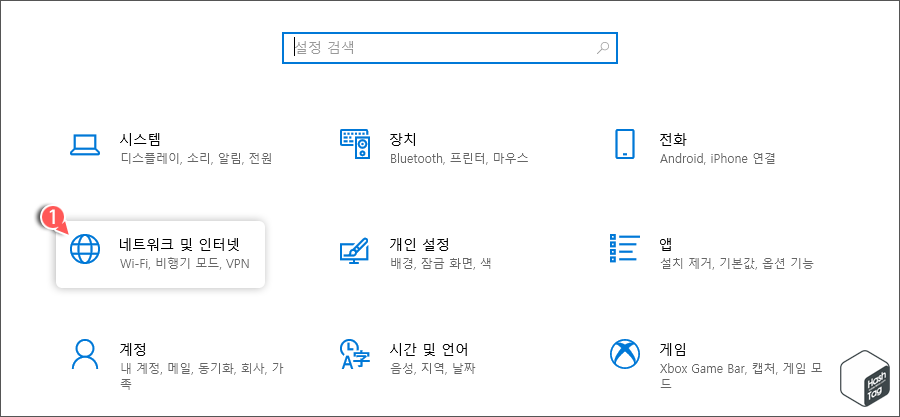
Task: Click the 시간 및 언어 icon
Action: 355,354
